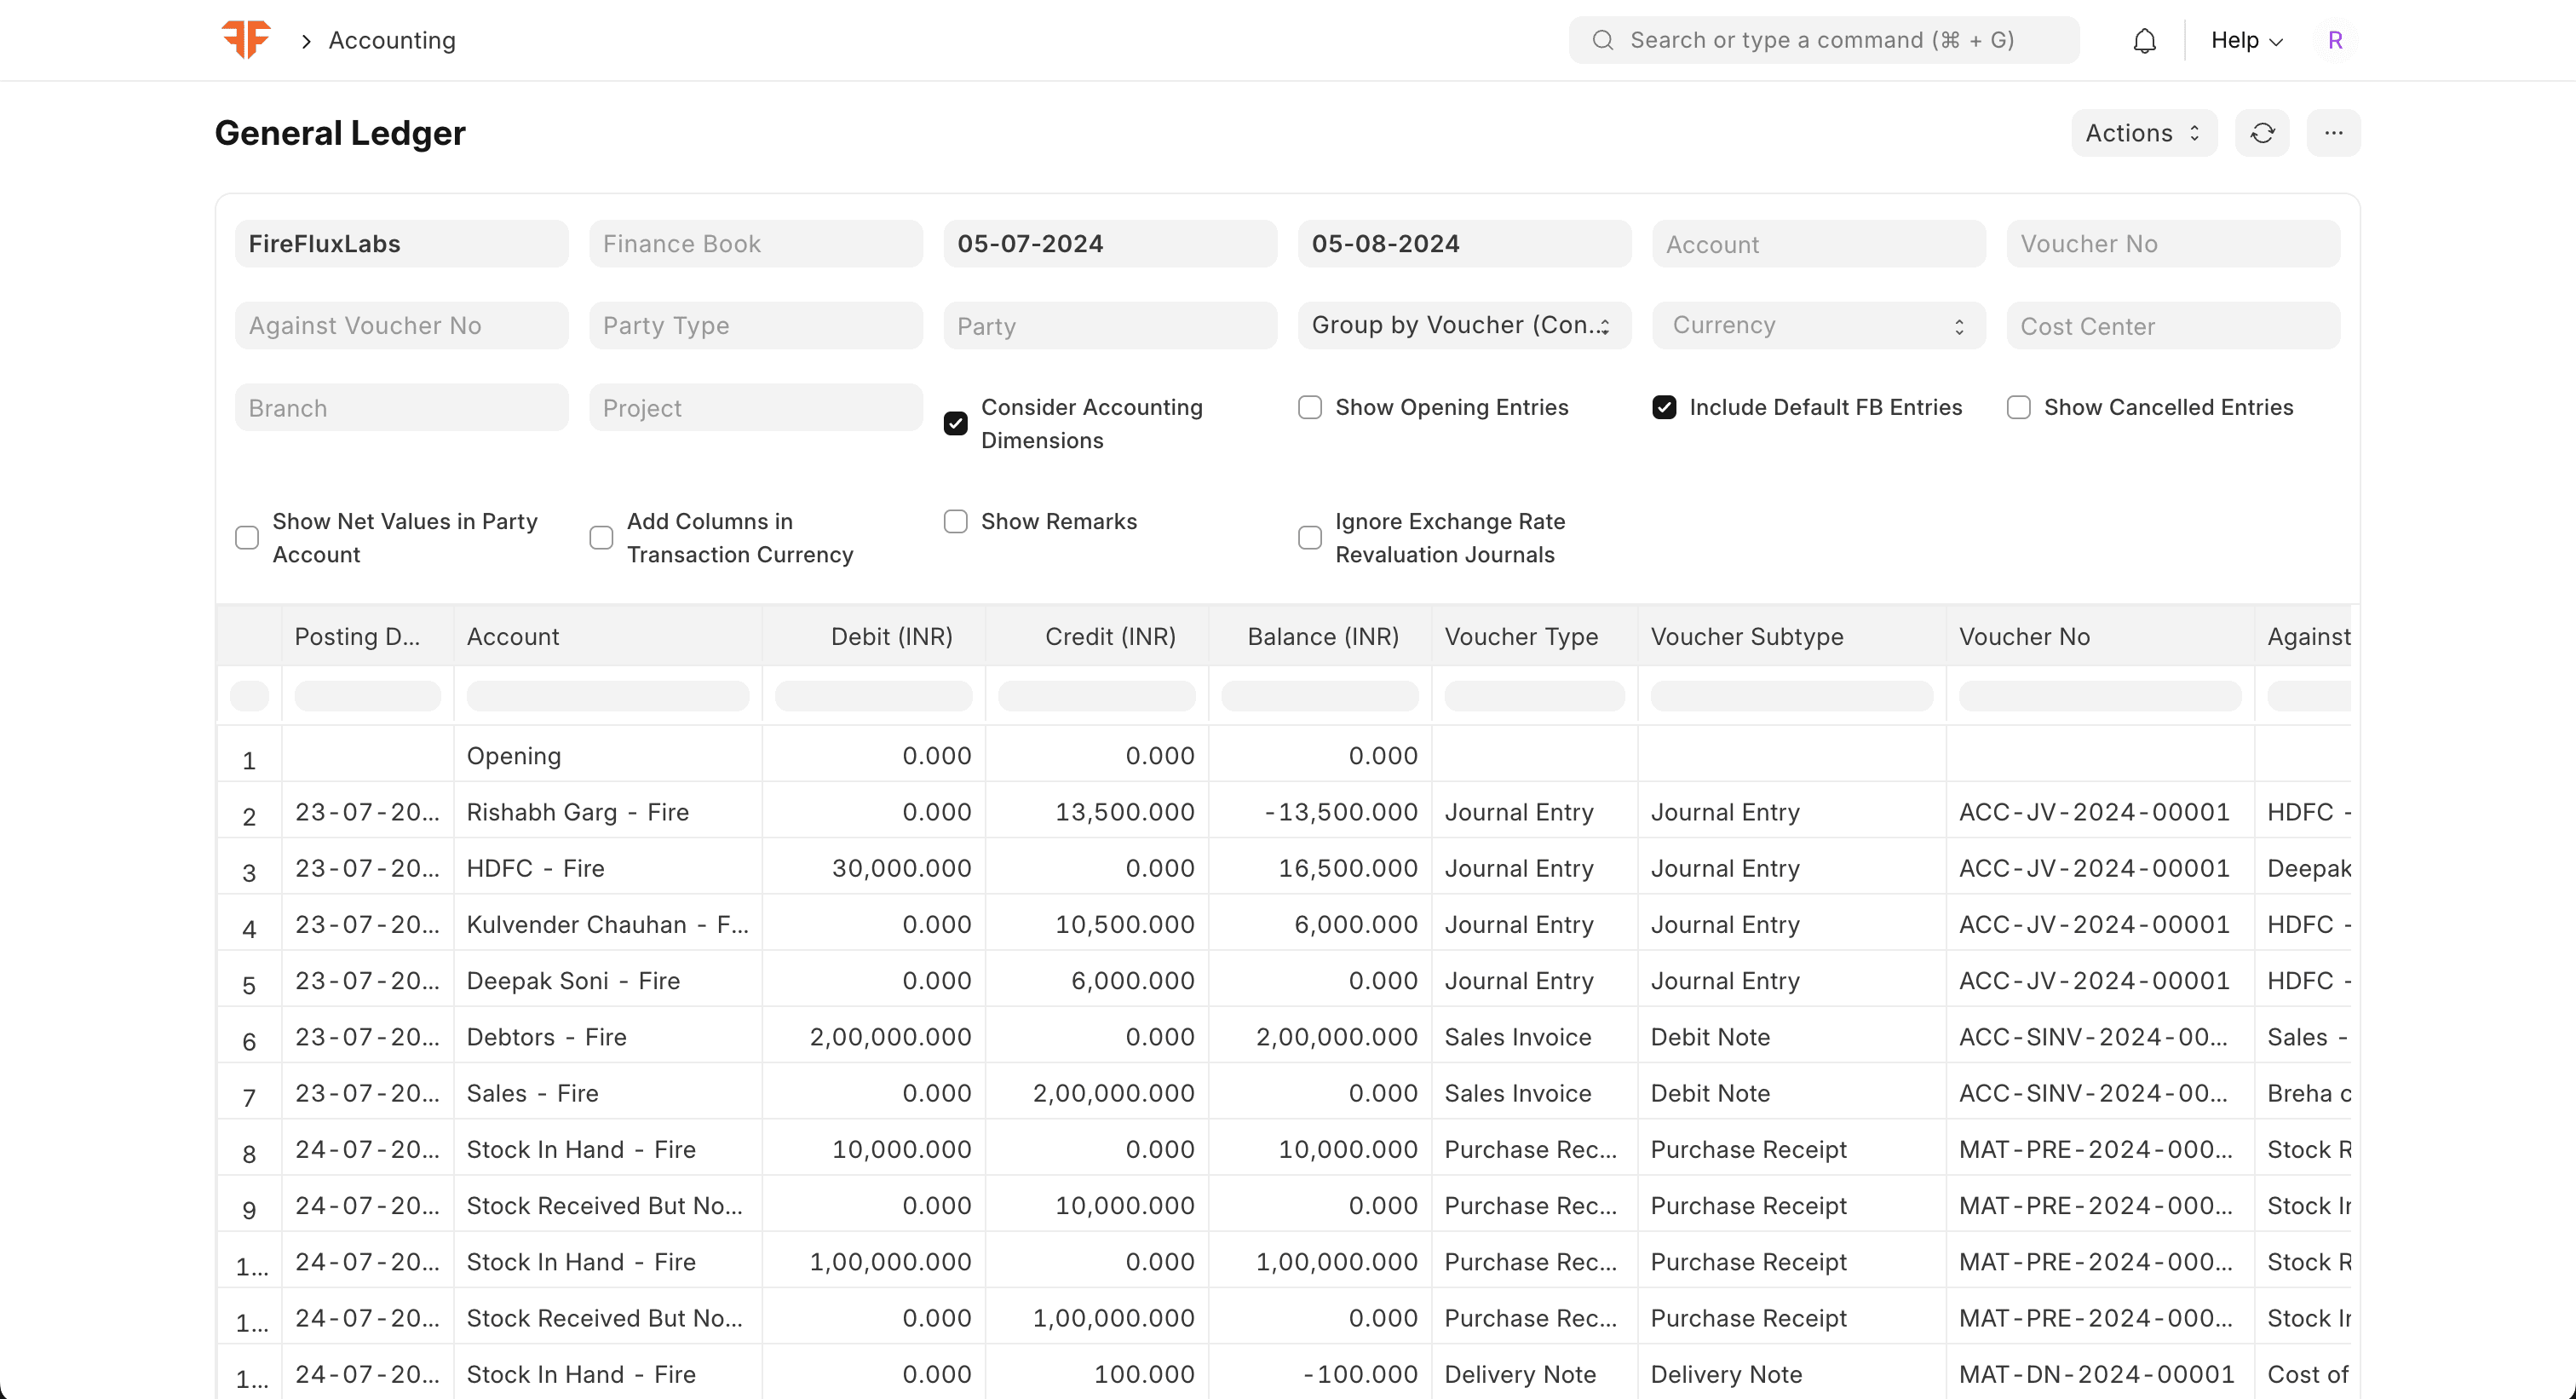This screenshot has width=2576, height=1399.
Task: Click the Voucher No filter field
Action: point(2173,244)
